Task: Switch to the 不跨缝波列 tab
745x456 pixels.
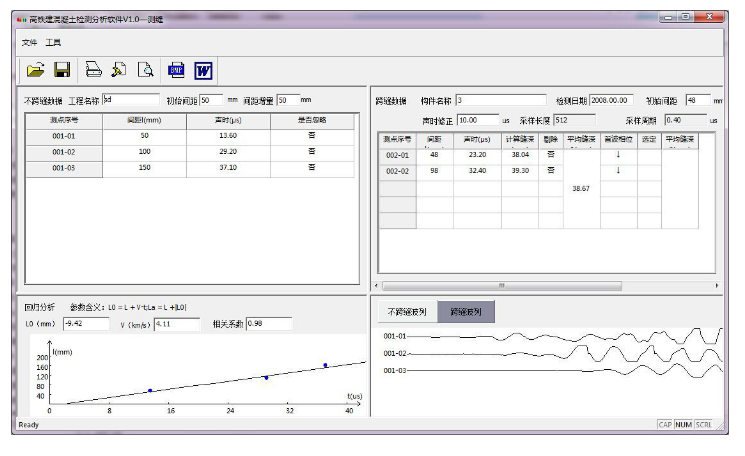Action: pyautogui.click(x=406, y=312)
